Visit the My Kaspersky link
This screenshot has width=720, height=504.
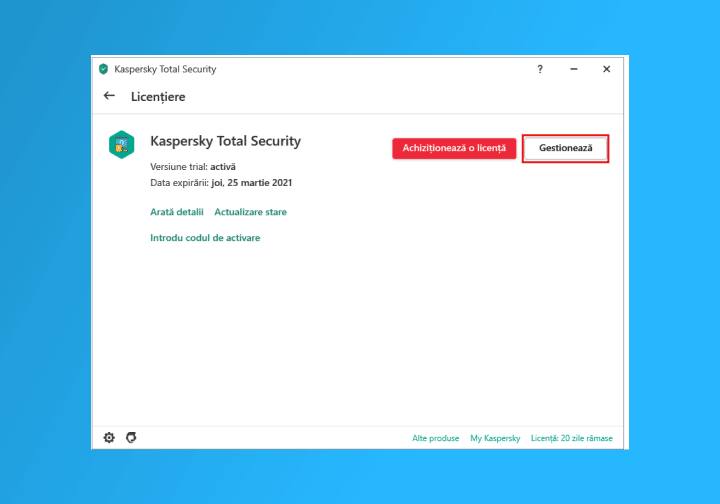[x=495, y=439]
